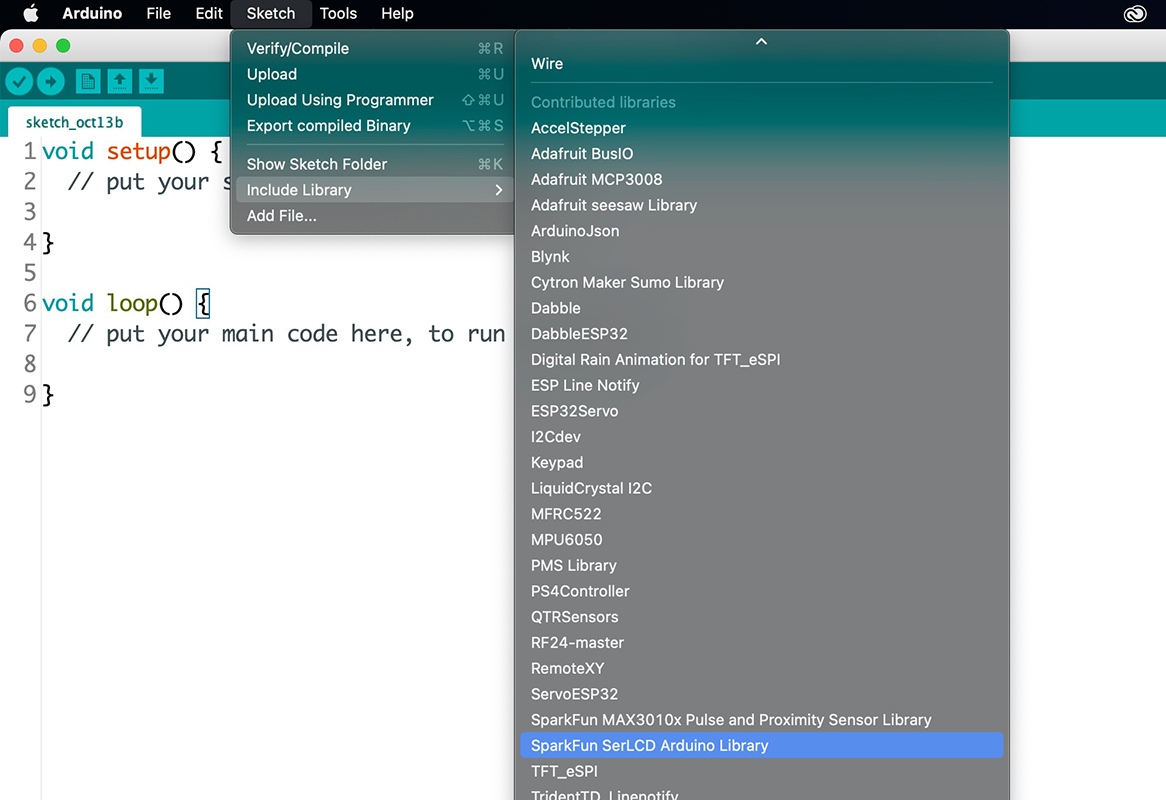Click the closing brace on line 9

[48, 394]
